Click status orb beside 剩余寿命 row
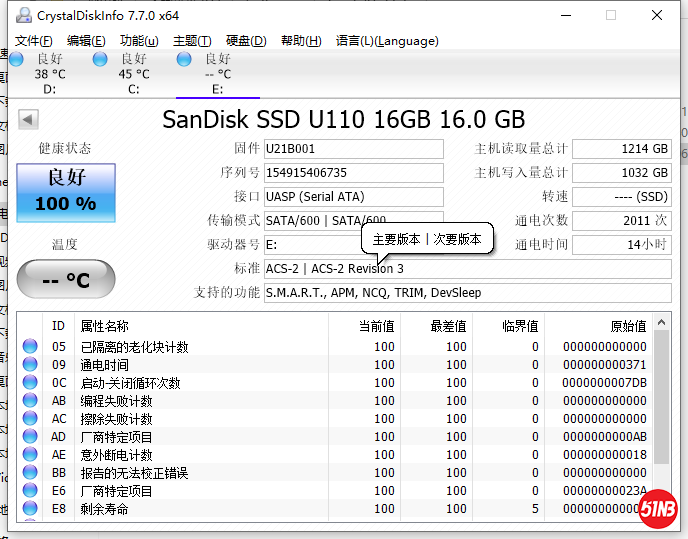Viewport: 688px width, 539px height. [30, 509]
